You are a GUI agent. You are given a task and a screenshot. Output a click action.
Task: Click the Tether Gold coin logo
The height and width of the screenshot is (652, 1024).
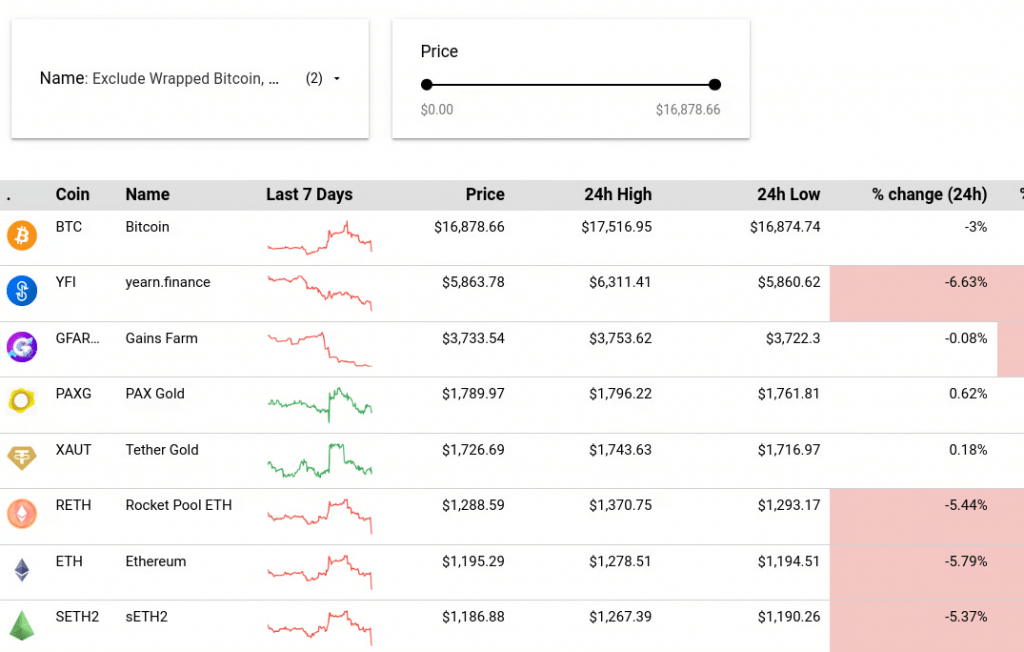click(x=22, y=458)
